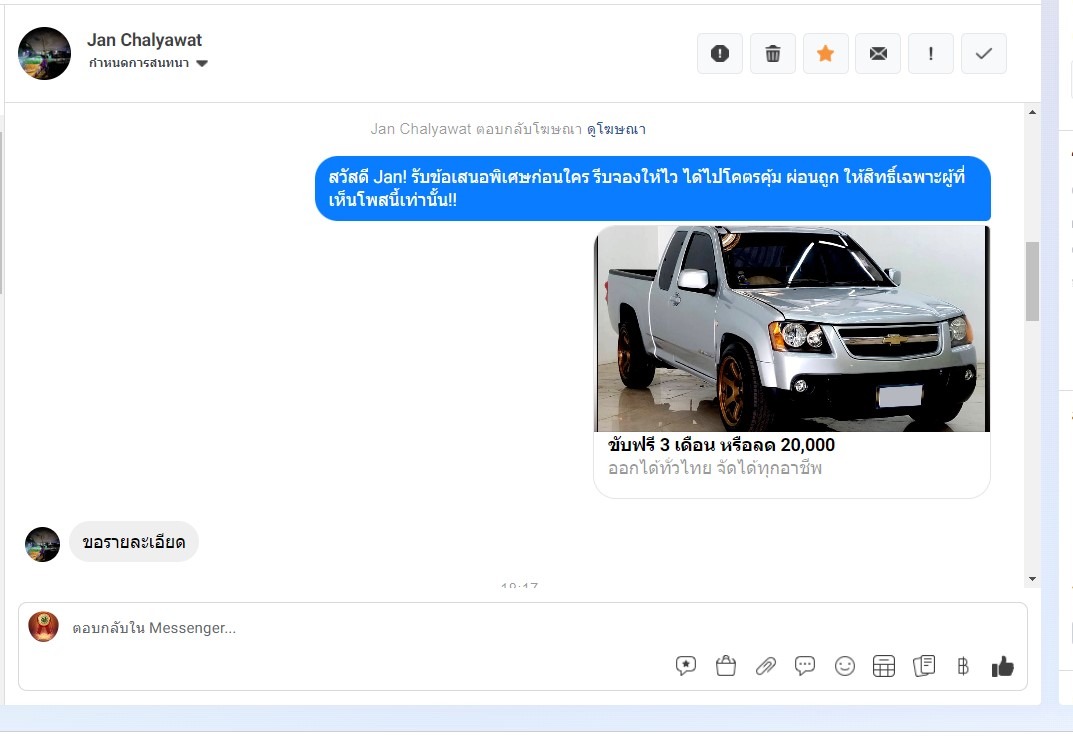Open Jan Chalyawat's header profile picture
The width and height of the screenshot is (1073, 756).
44,53
